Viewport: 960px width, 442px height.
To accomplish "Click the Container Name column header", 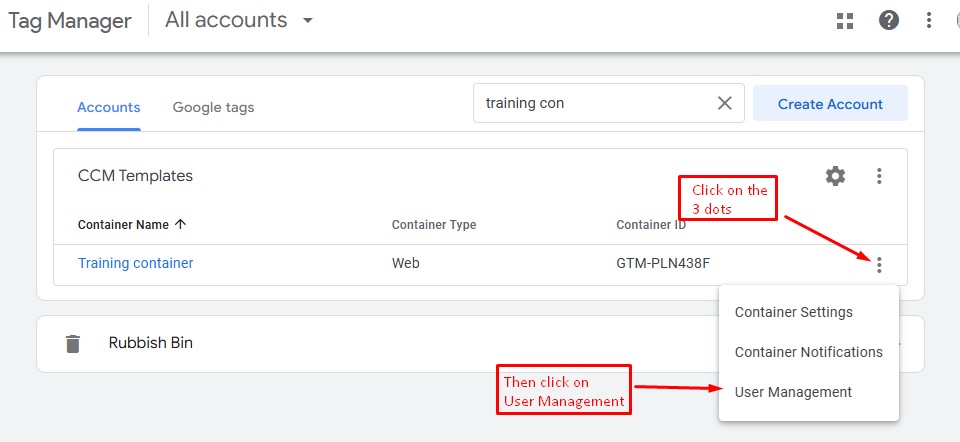I will click(x=123, y=225).
